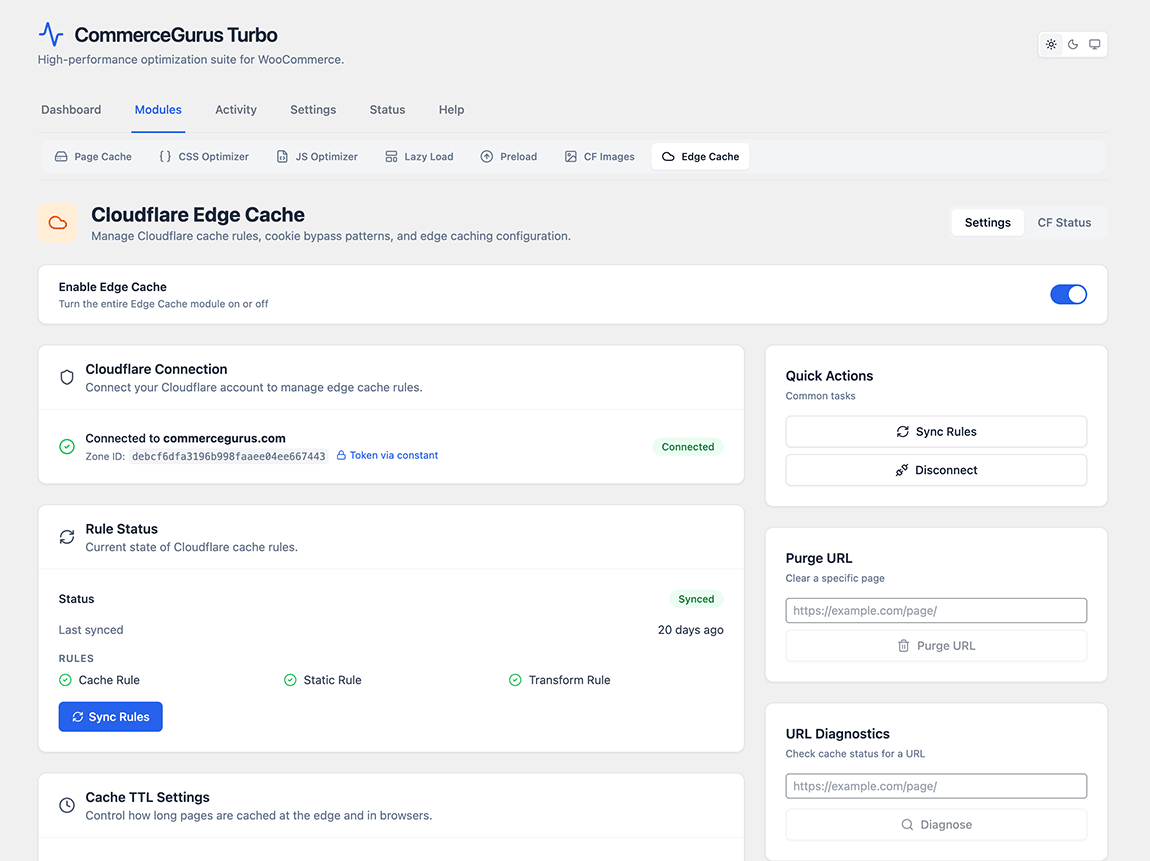Select the JS Optimizer module tab

tap(317, 157)
